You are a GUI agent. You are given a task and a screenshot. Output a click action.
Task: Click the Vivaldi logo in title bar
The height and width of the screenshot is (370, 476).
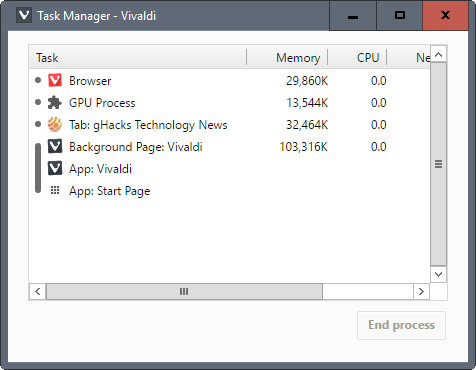coord(24,15)
